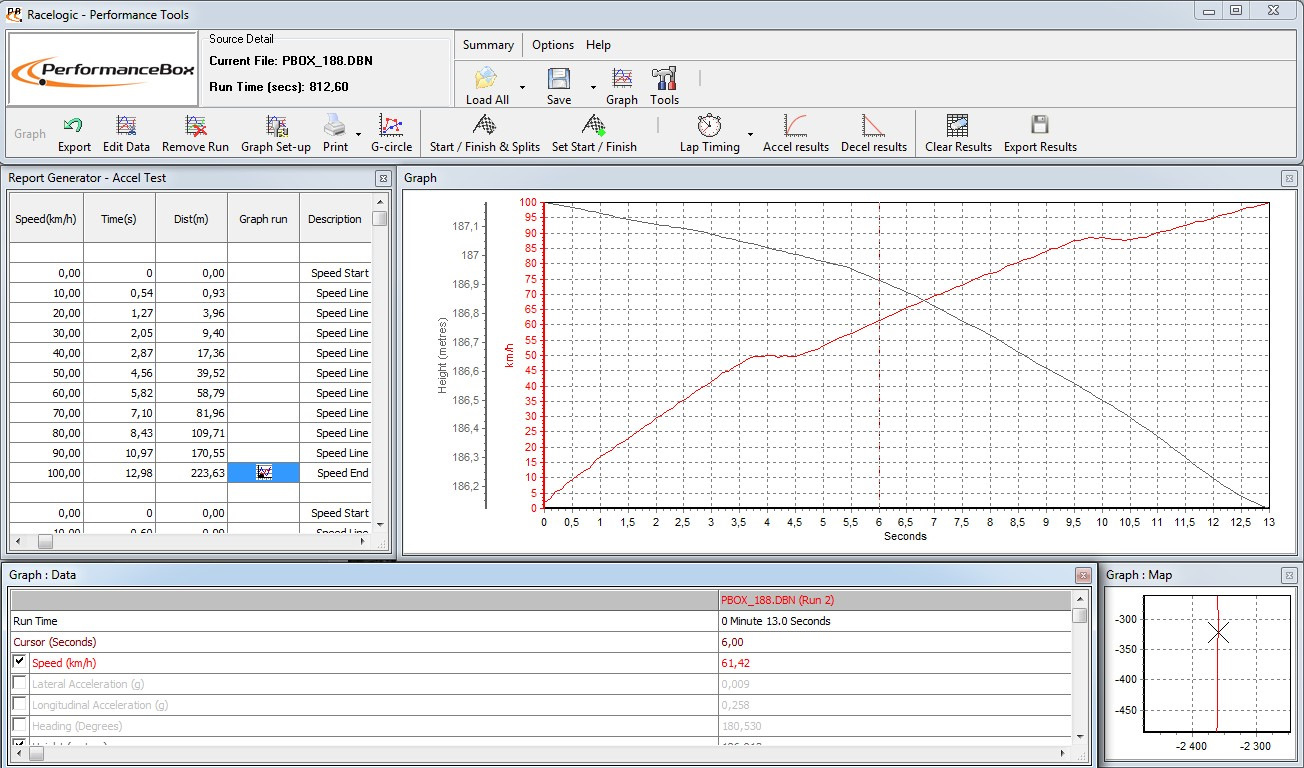
Task: Click the Edit Data icon
Action: click(x=126, y=127)
